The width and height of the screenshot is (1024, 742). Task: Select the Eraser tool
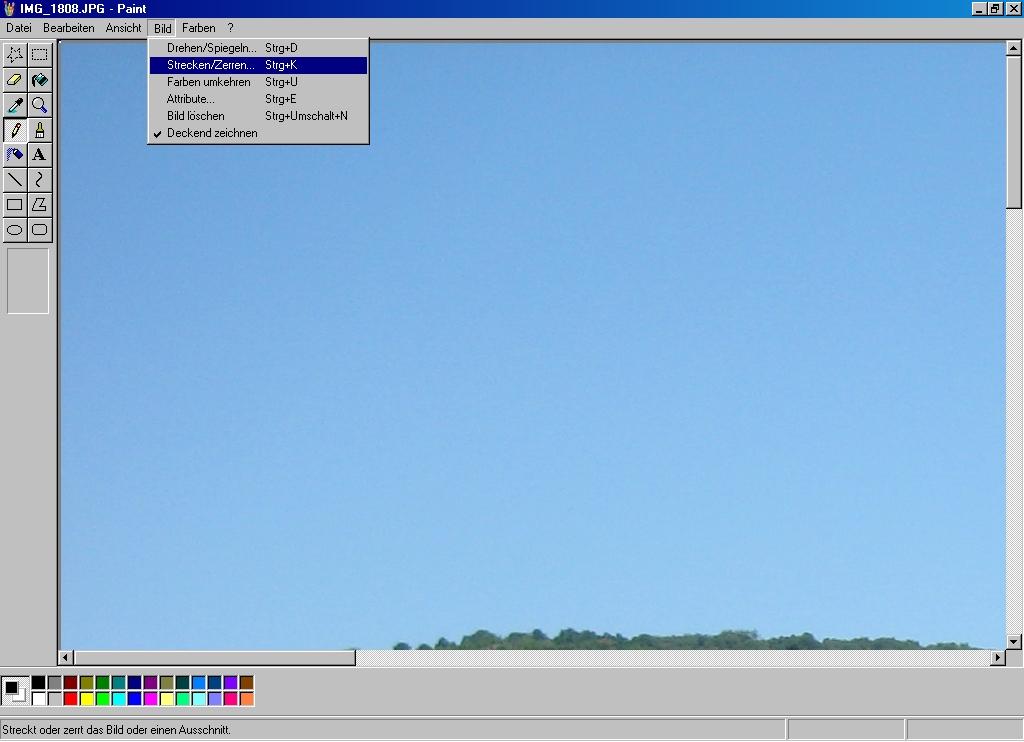tap(15, 80)
